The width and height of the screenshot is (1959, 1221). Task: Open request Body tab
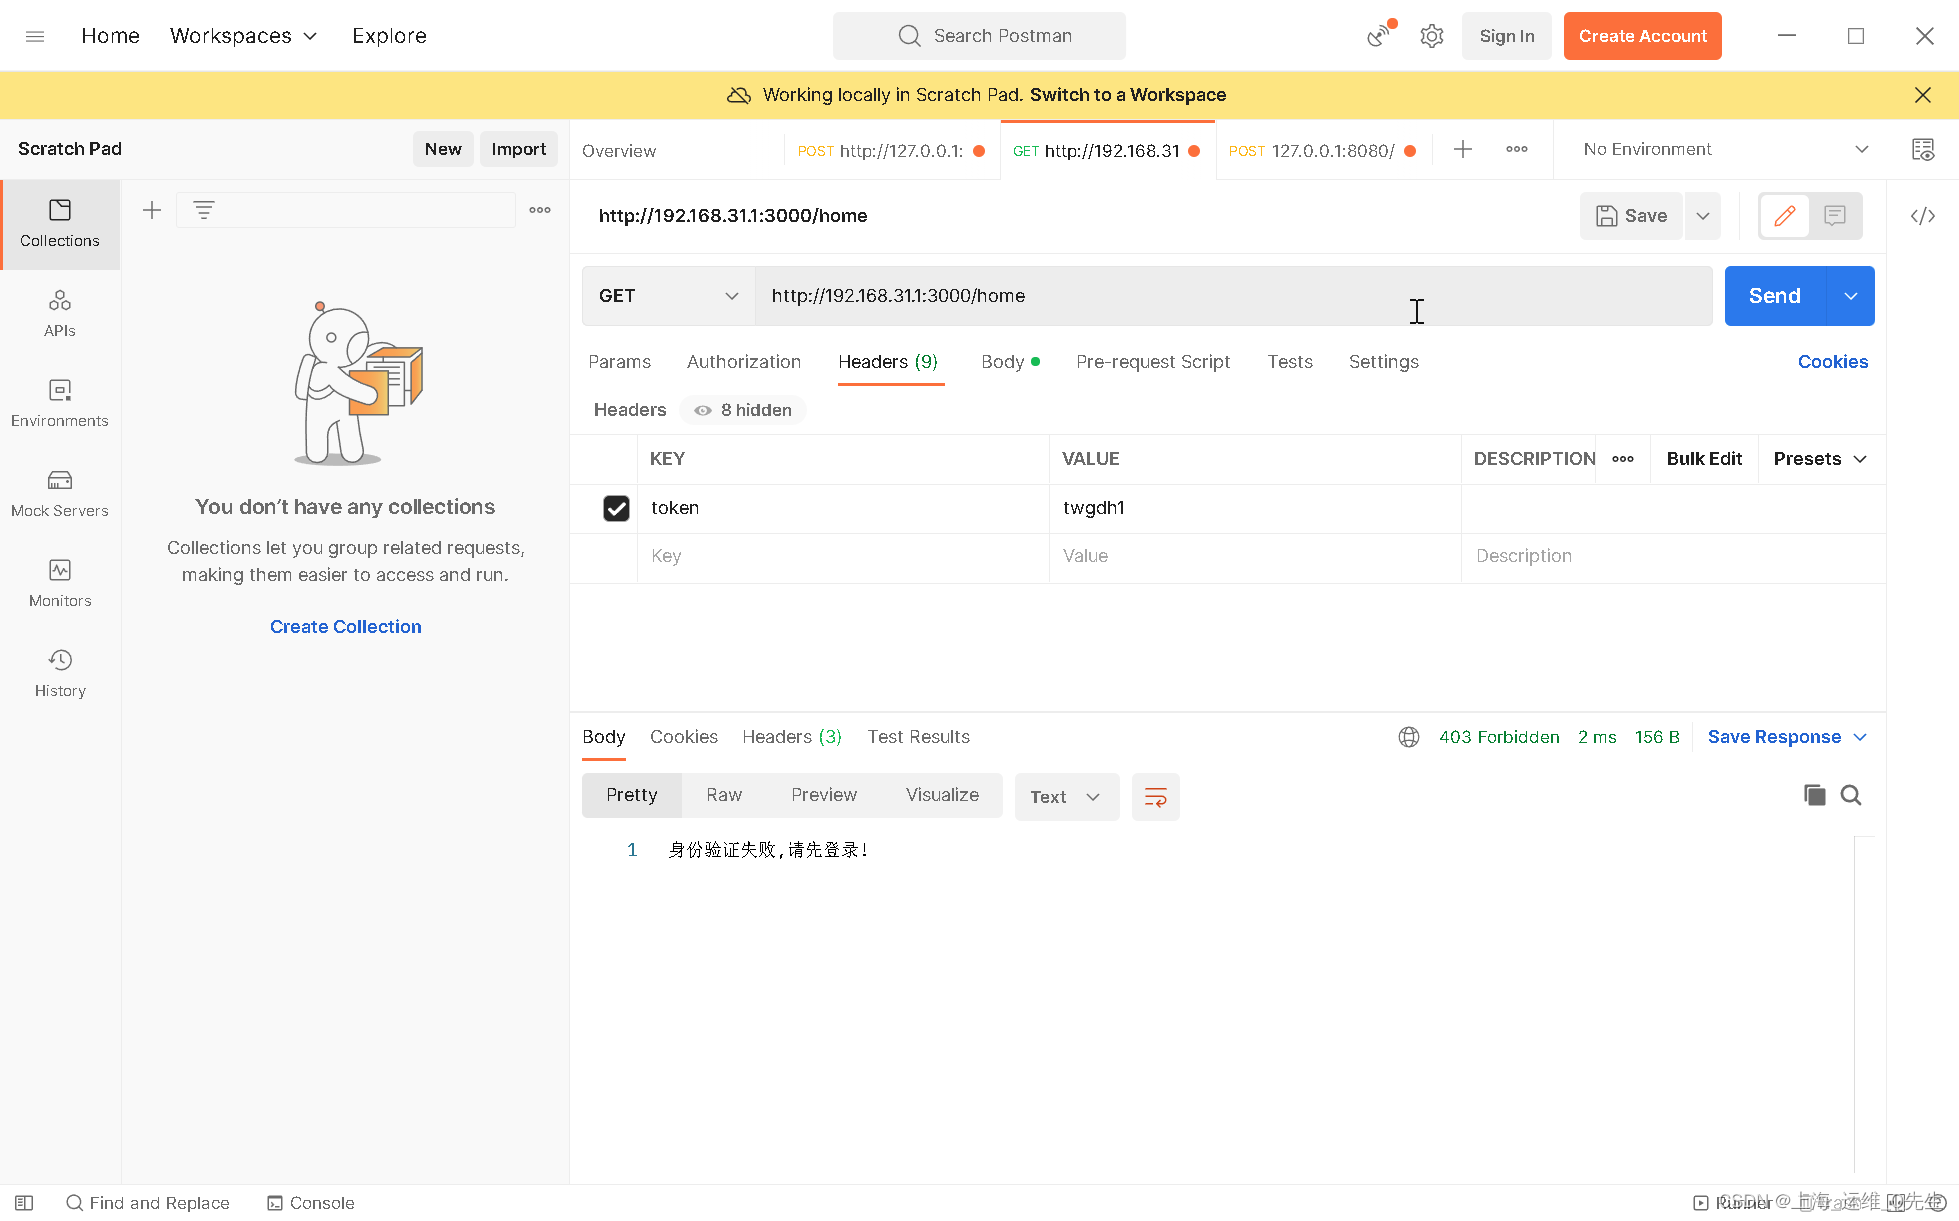tap(1010, 362)
